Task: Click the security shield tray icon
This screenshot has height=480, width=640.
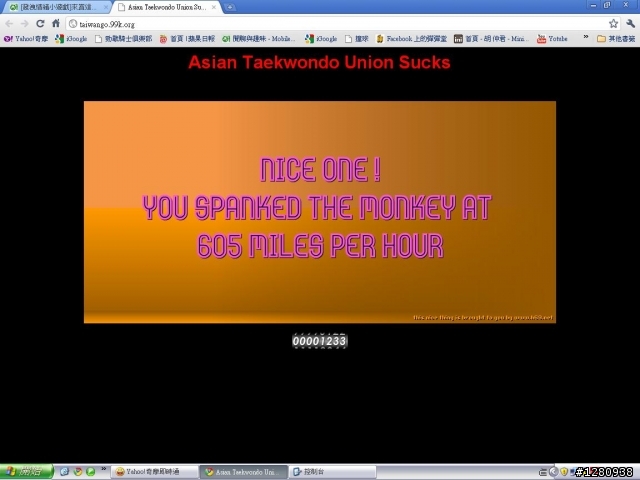Action: coord(564,472)
